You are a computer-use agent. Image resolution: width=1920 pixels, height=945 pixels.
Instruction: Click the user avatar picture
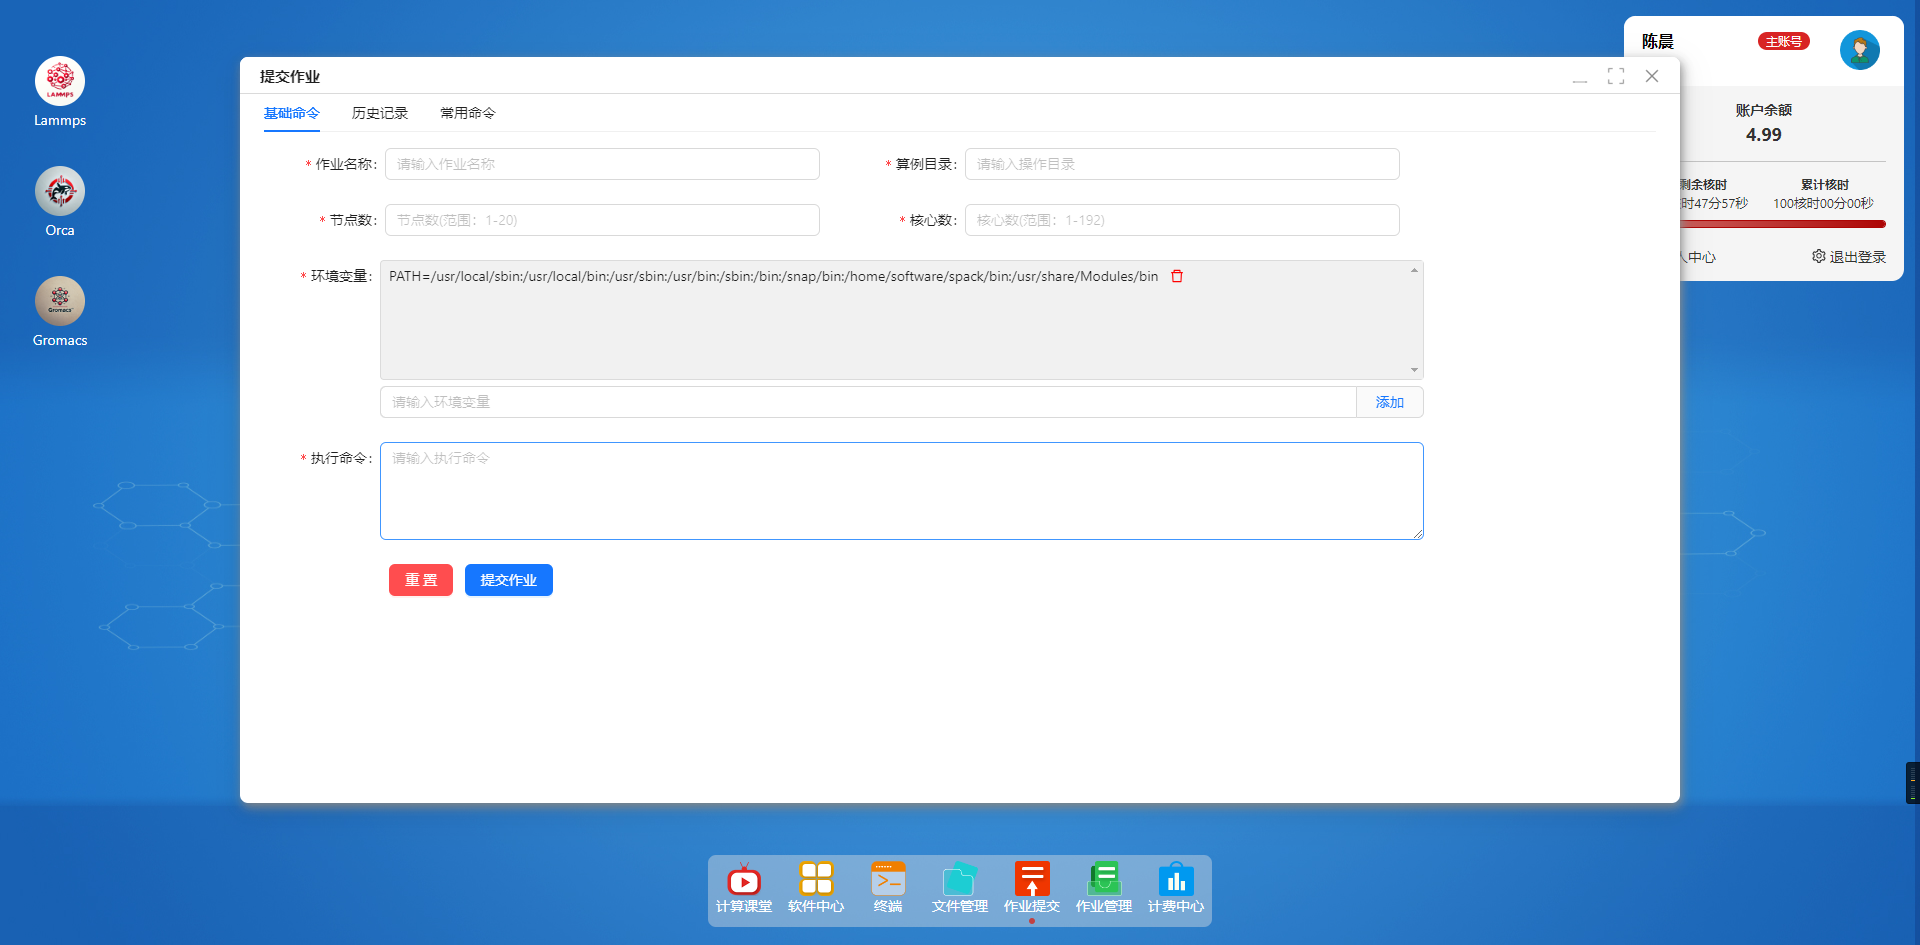pyautogui.click(x=1859, y=50)
